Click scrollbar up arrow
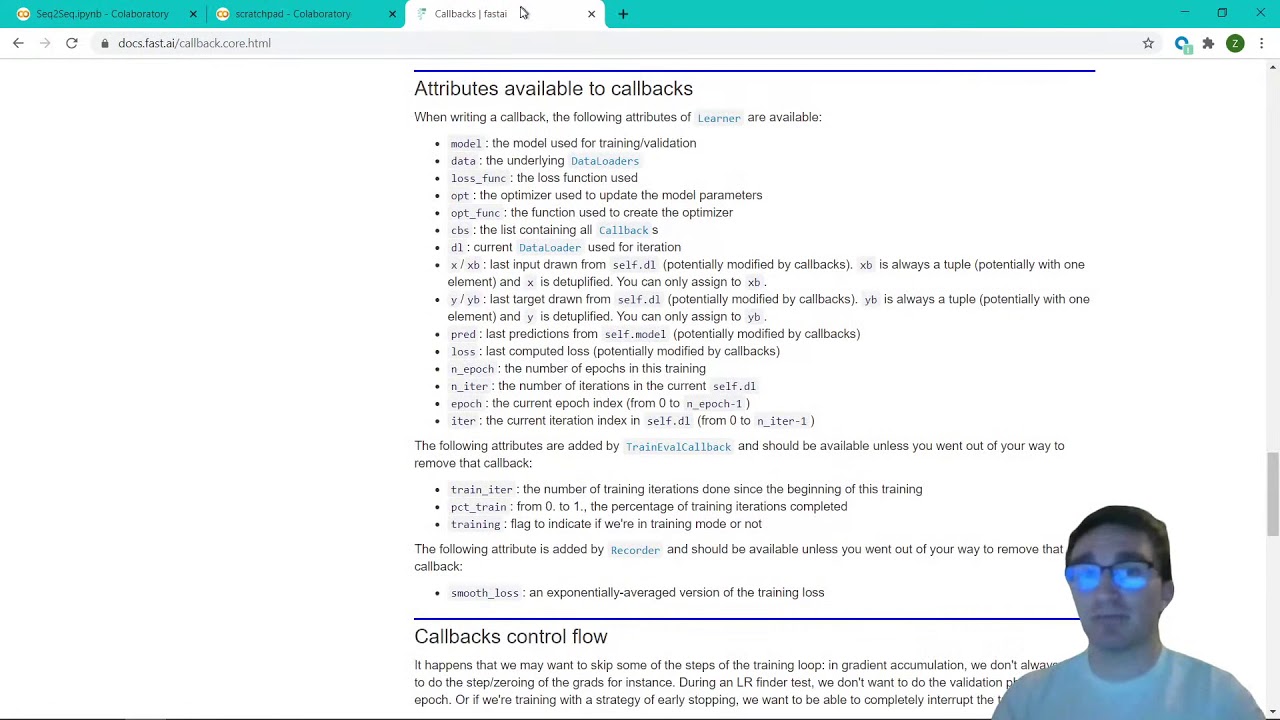This screenshot has width=1280, height=720. point(1272,67)
